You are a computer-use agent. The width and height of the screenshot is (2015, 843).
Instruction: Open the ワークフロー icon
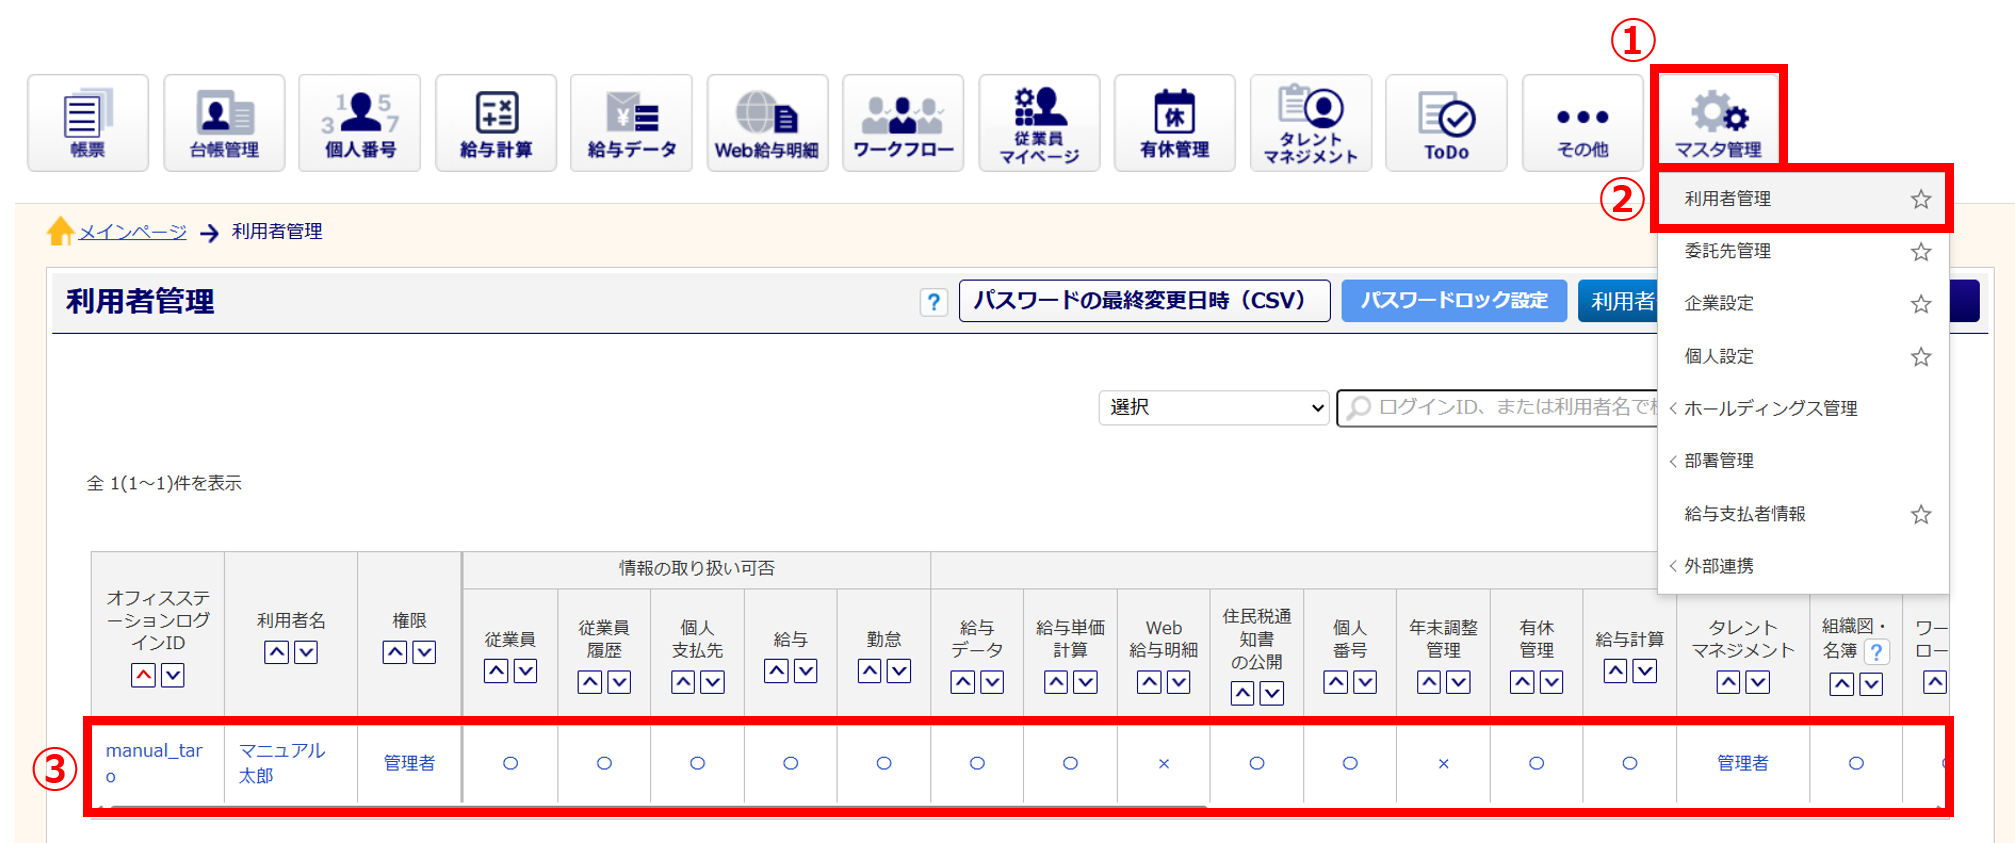point(903,123)
